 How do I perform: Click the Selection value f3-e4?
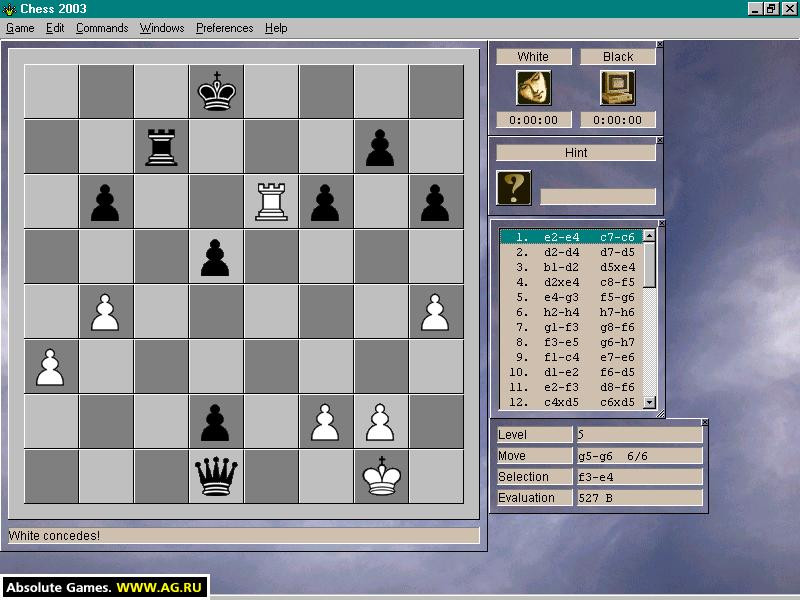tap(640, 477)
